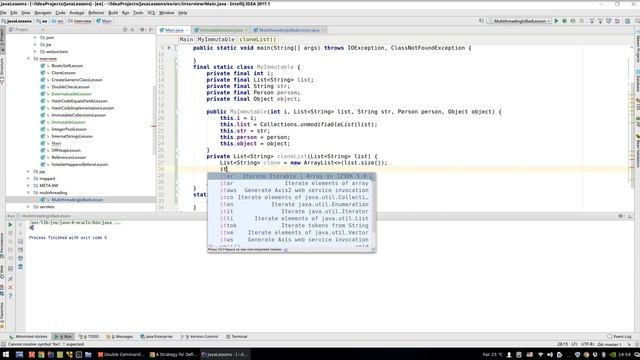640x360 pixels.
Task: Open the Java Enterprise tool window
Action: coord(156,337)
